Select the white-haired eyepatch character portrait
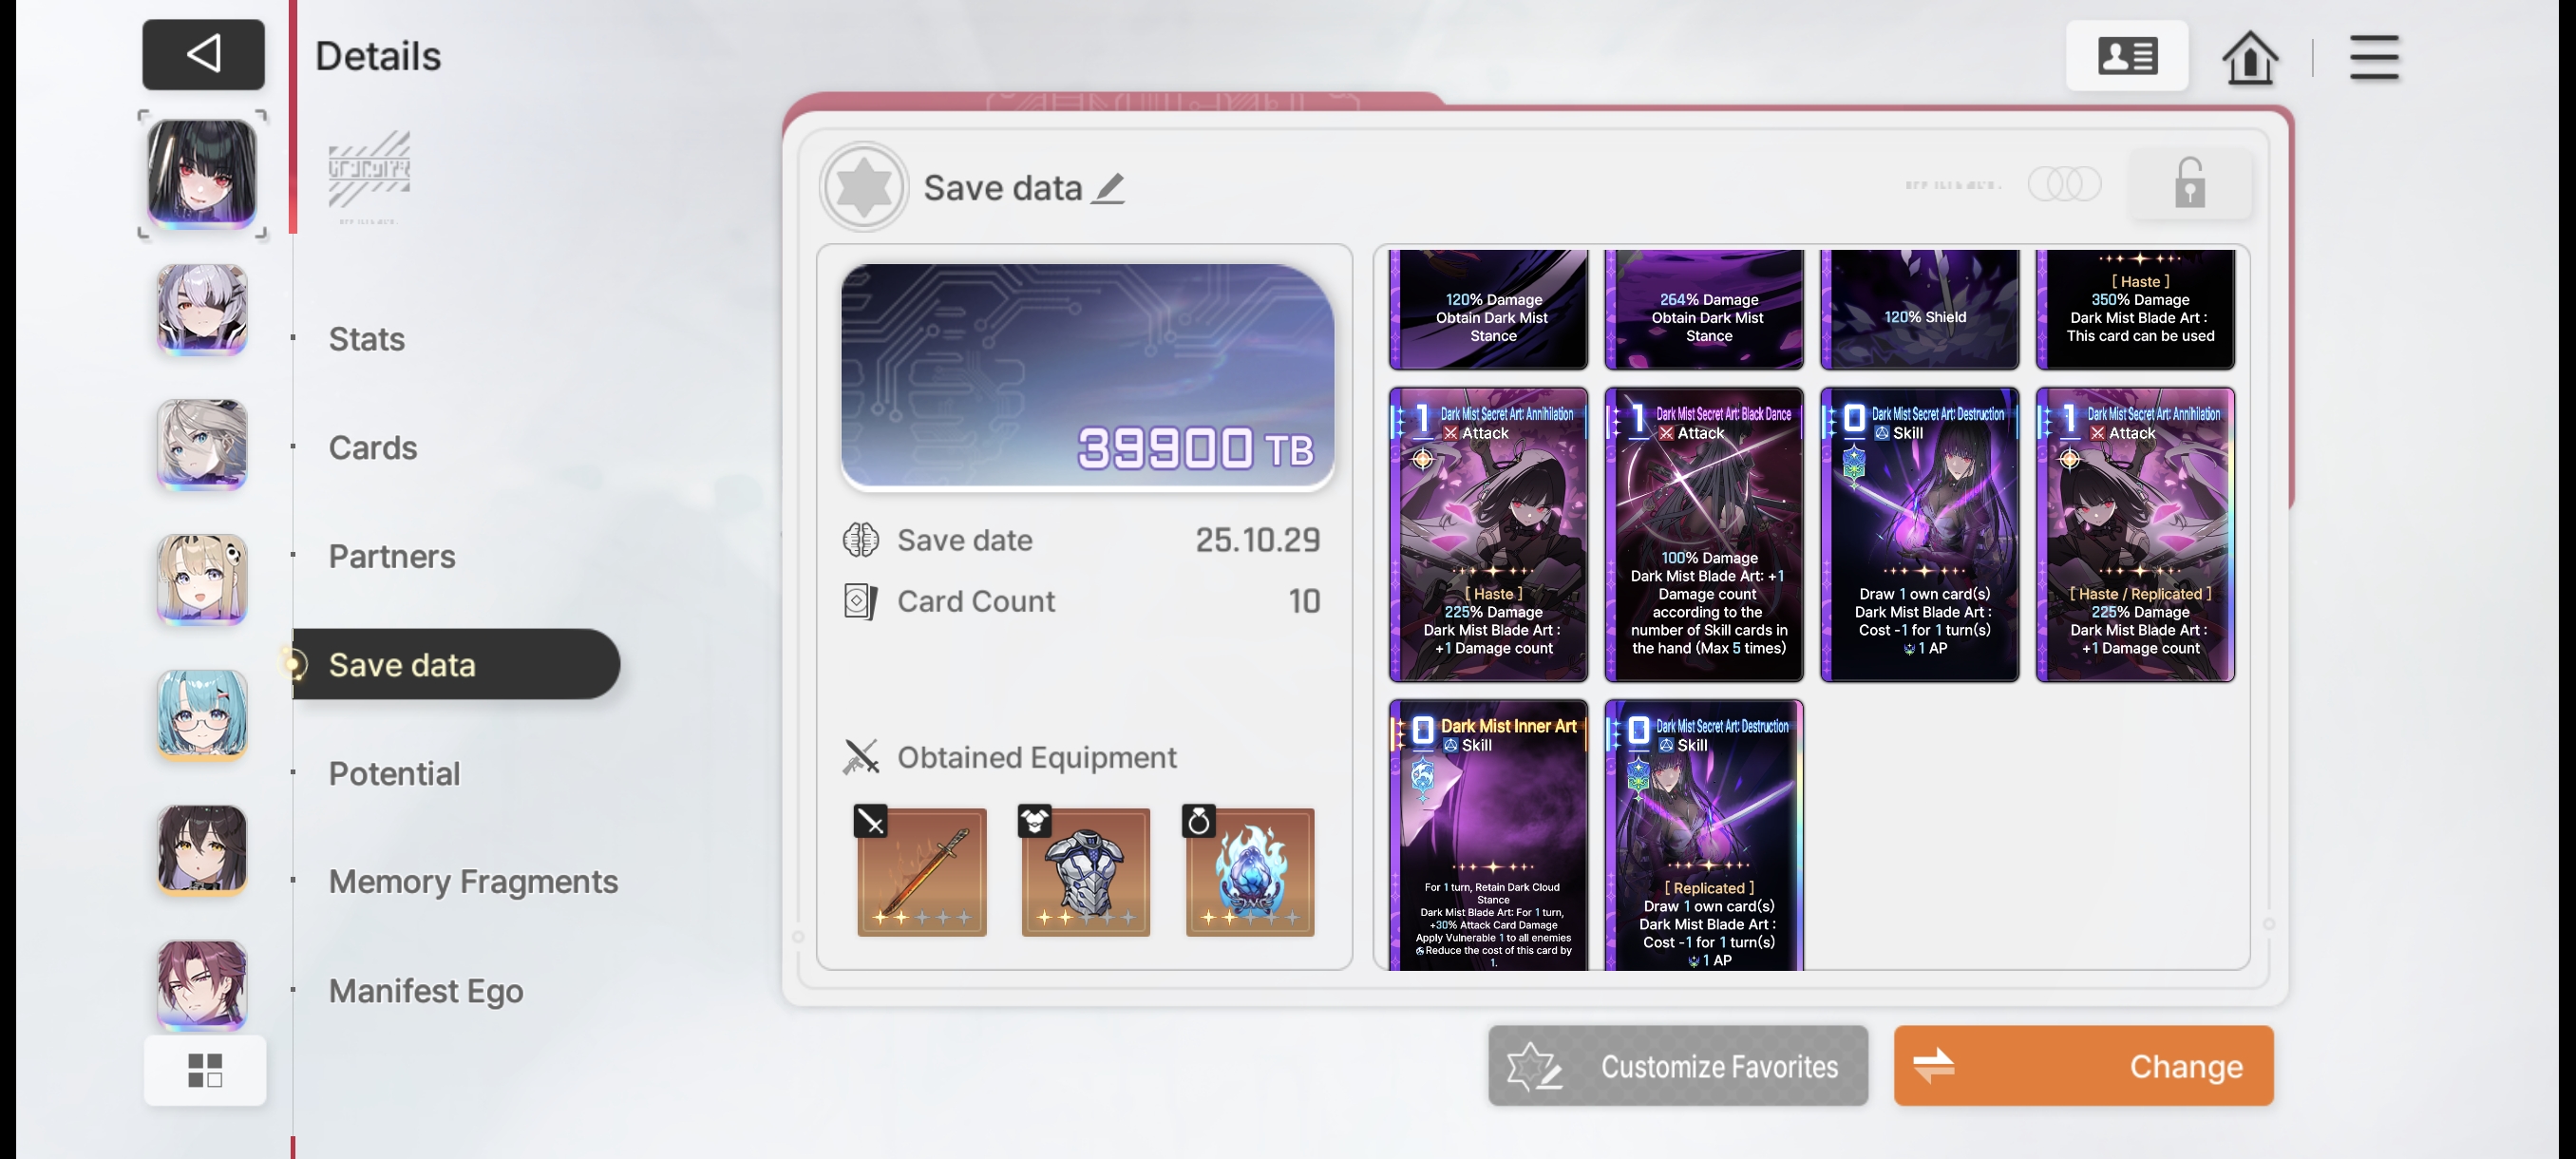Image resolution: width=2576 pixels, height=1159 pixels. tap(202, 310)
